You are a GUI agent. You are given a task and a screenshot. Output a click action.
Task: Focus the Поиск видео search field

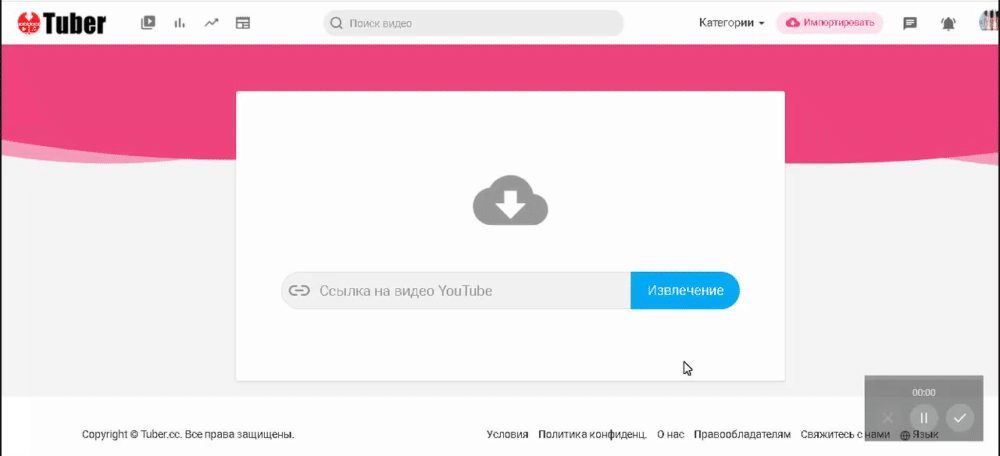pos(473,24)
